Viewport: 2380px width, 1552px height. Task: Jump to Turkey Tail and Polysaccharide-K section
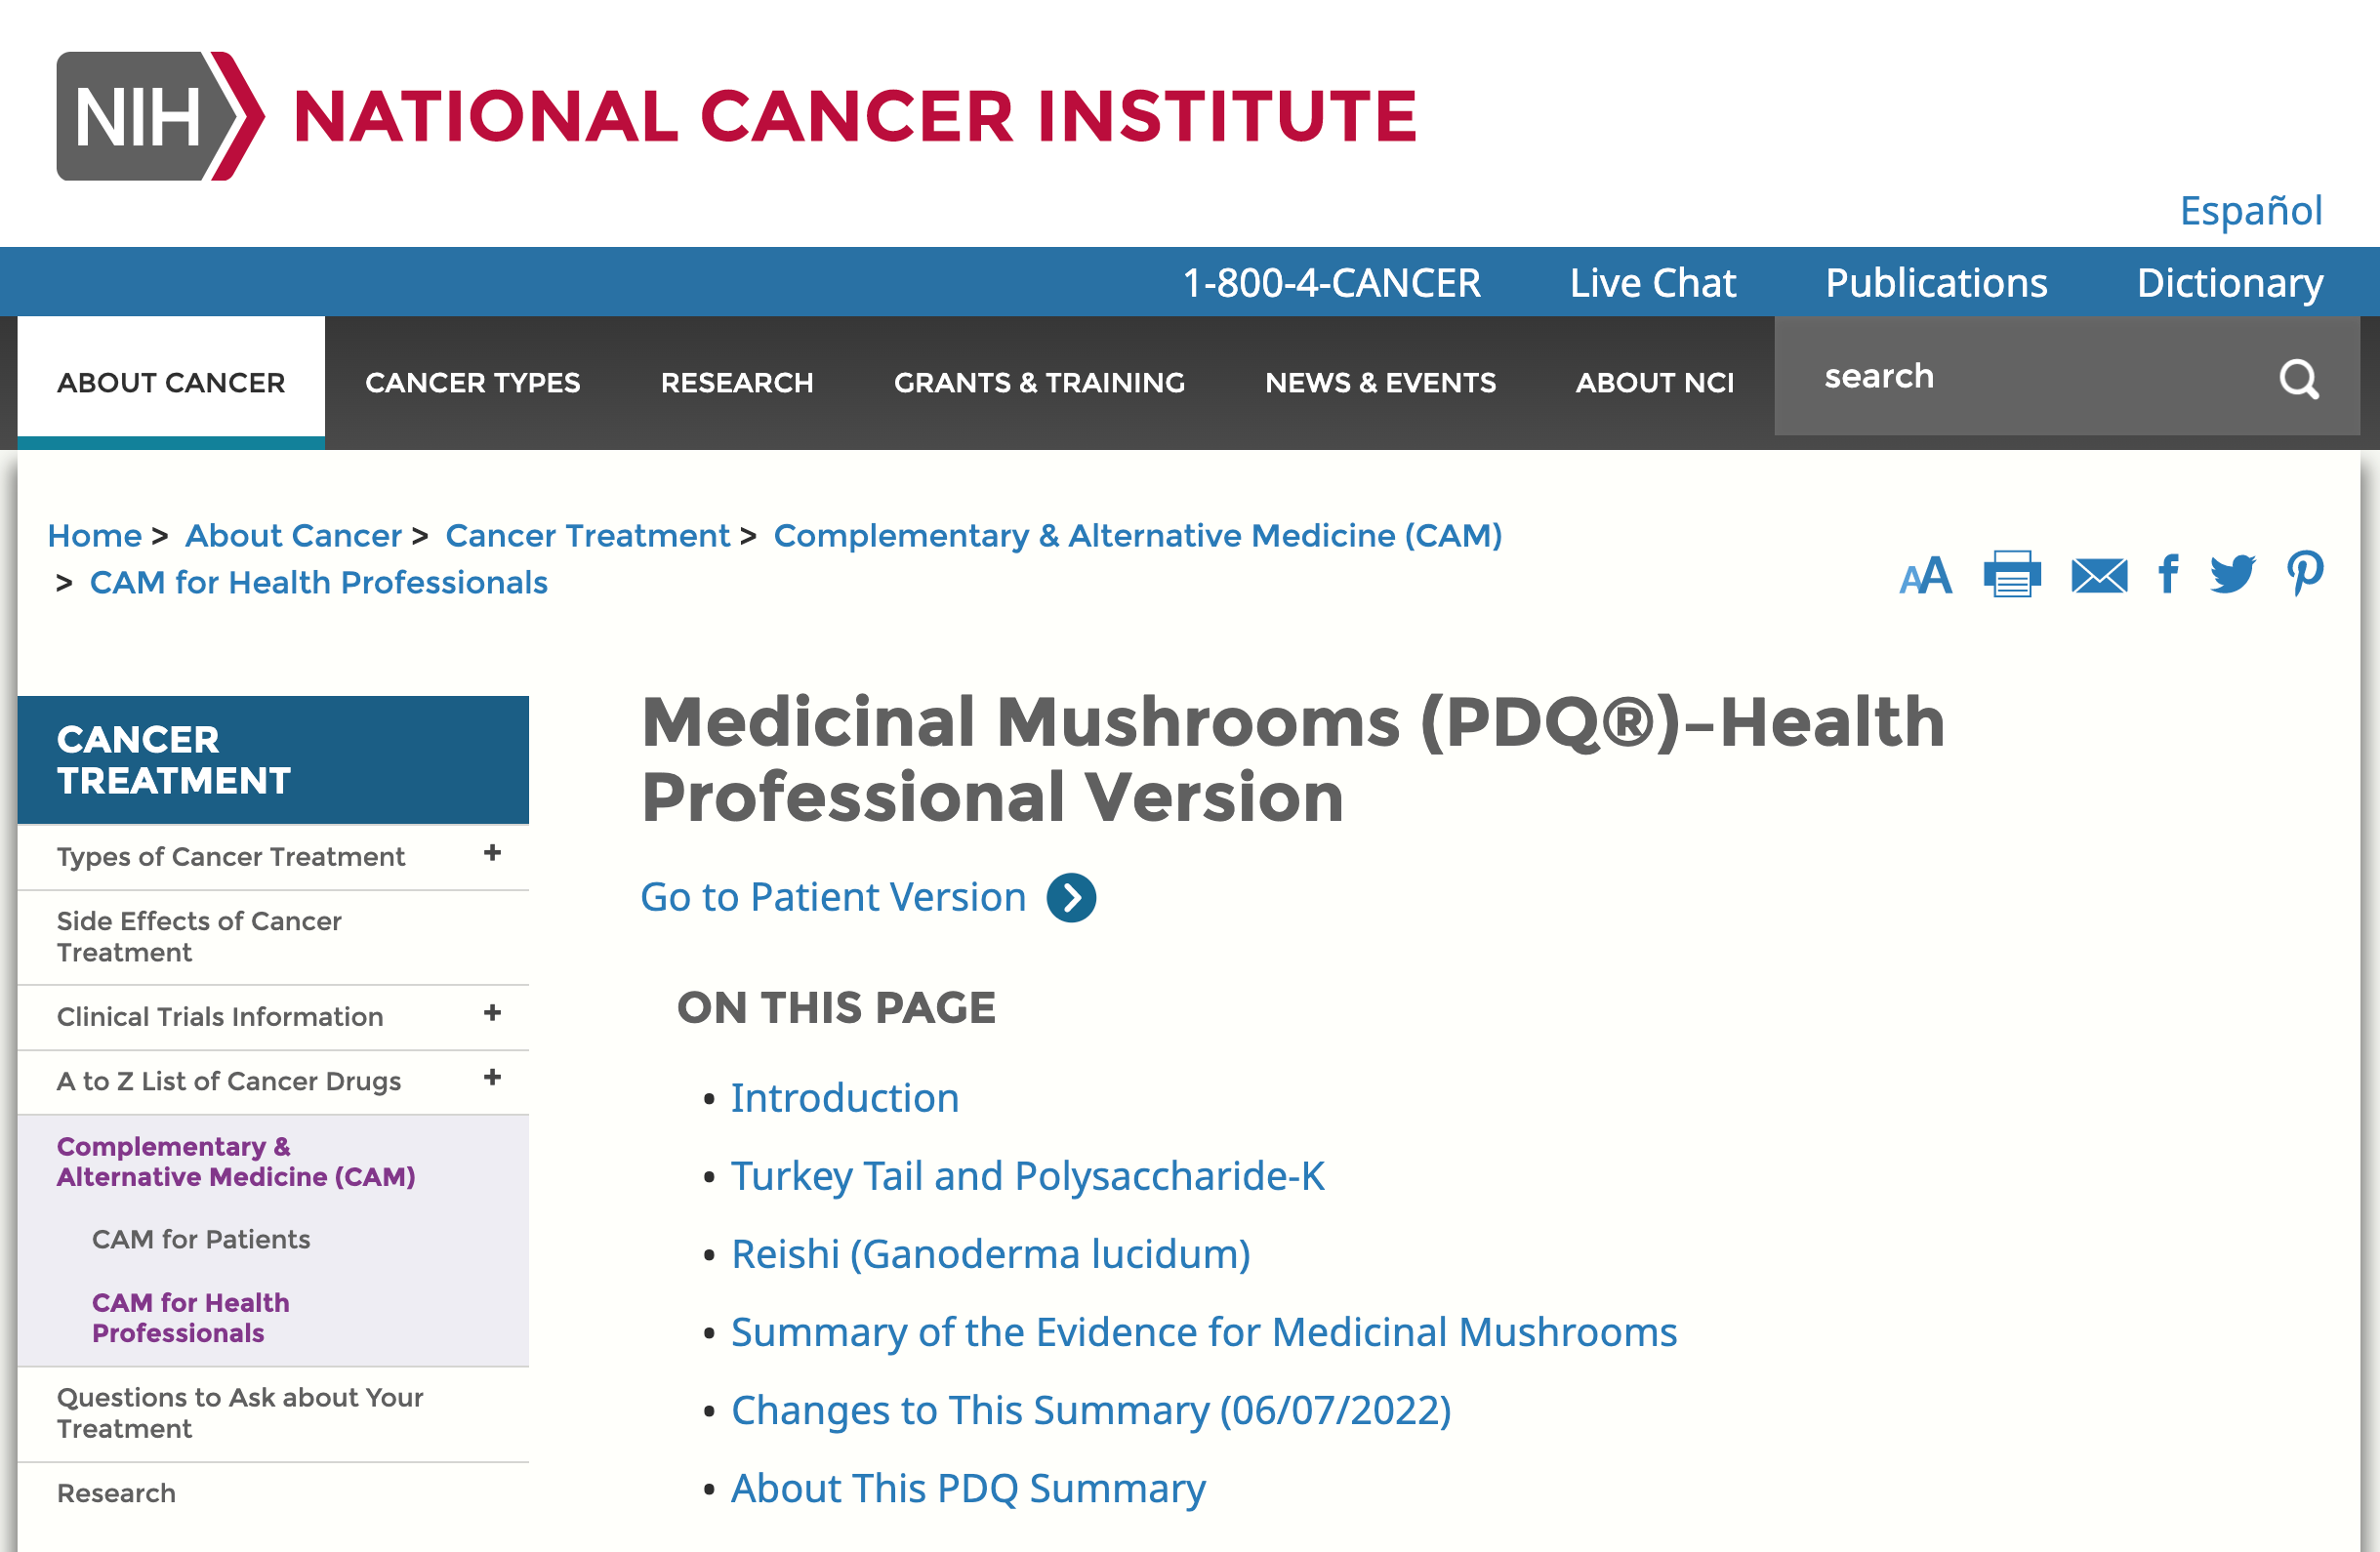[1027, 1176]
